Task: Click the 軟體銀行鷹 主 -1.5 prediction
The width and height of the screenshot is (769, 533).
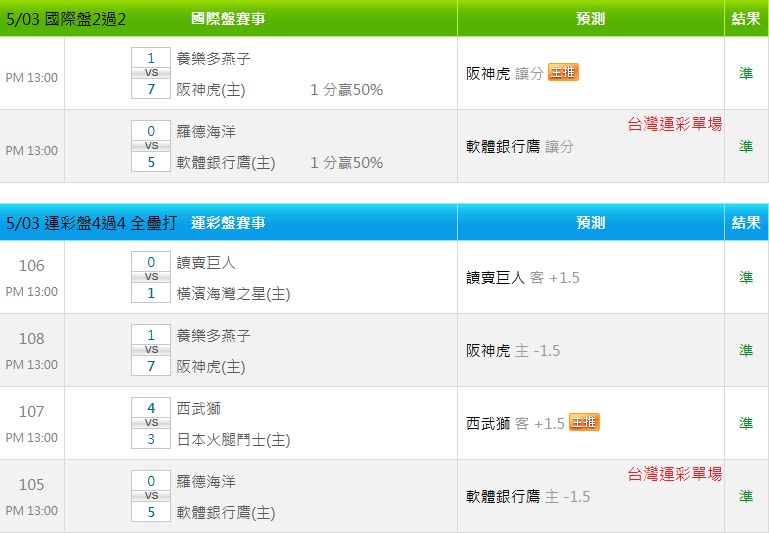Action: (x=528, y=497)
